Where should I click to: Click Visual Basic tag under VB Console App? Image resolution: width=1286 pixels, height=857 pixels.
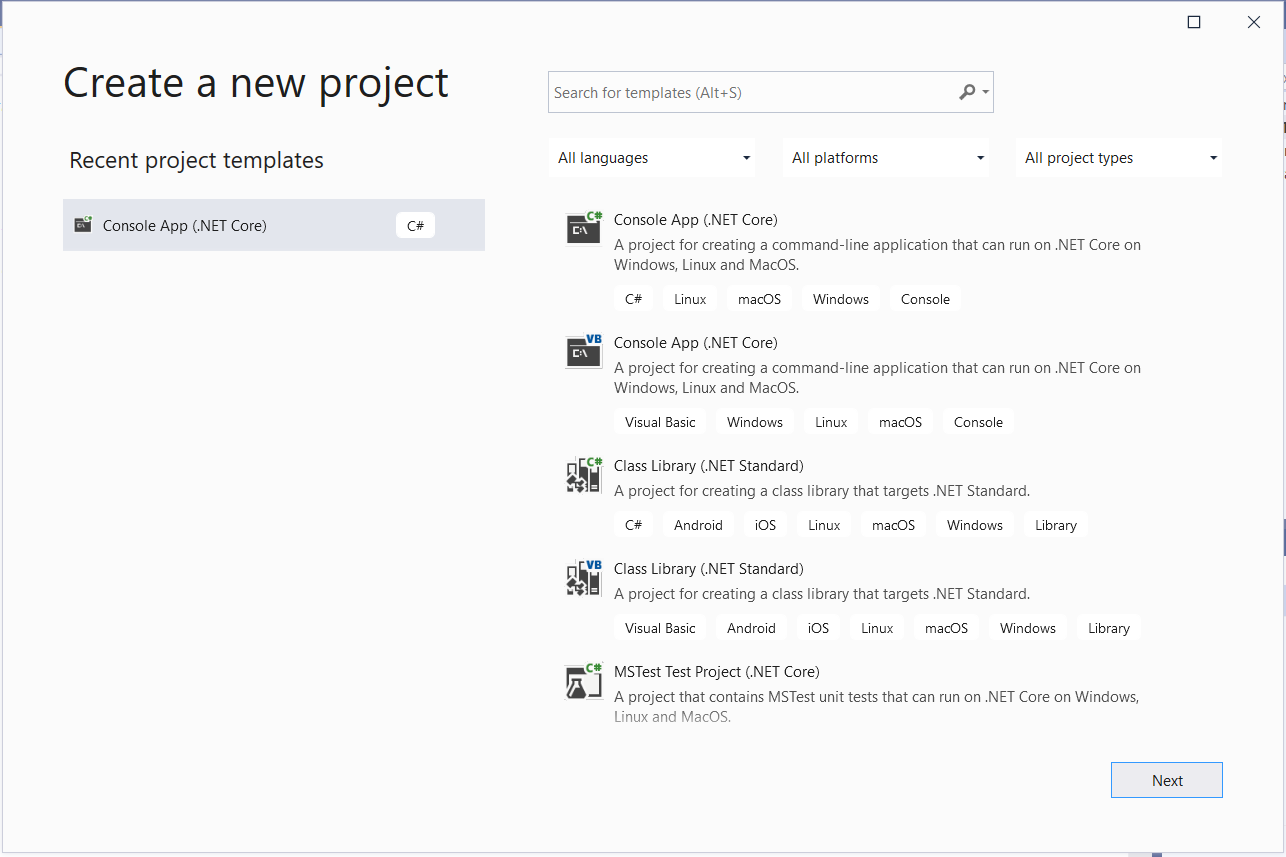click(x=660, y=422)
